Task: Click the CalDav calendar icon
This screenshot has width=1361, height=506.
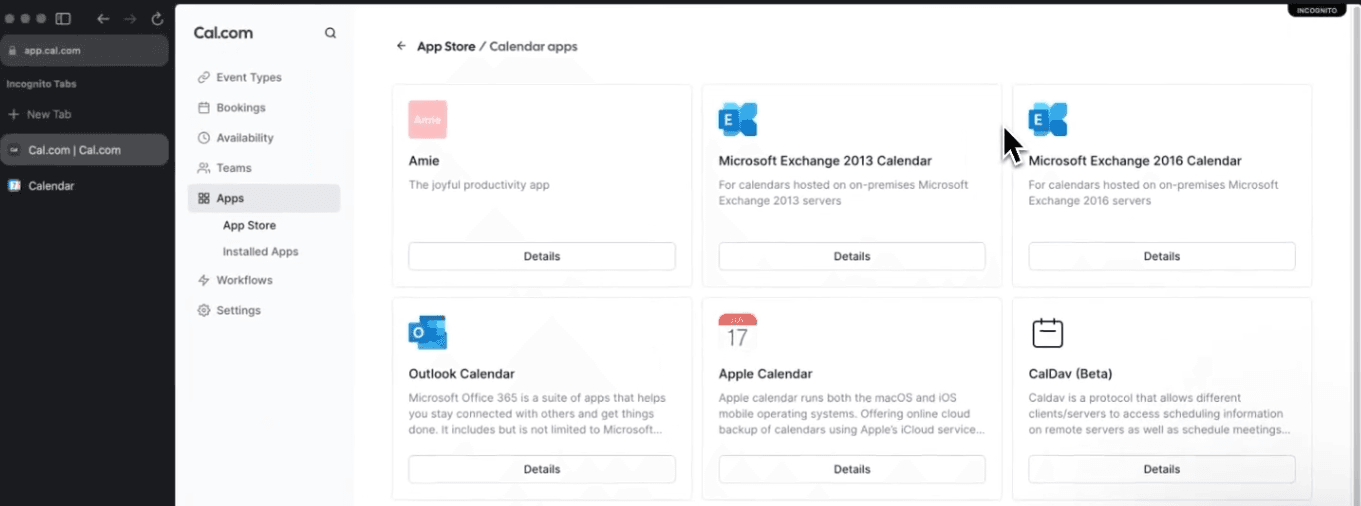Action: point(1047,332)
